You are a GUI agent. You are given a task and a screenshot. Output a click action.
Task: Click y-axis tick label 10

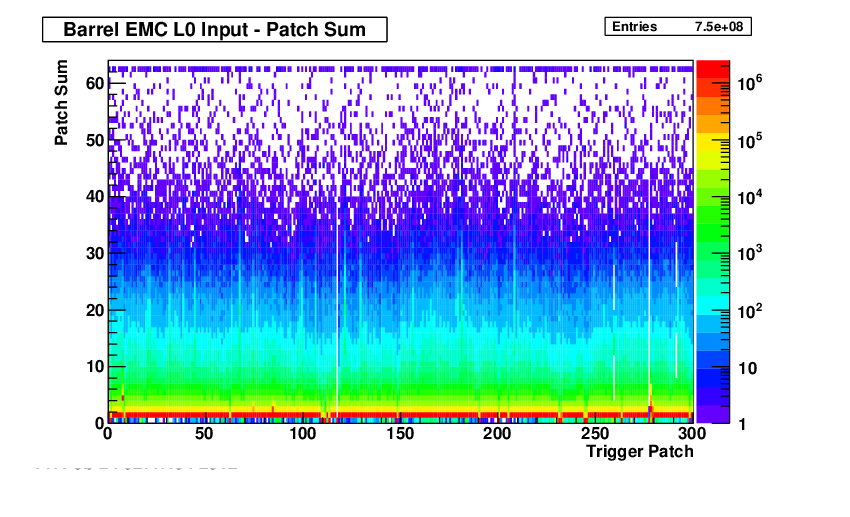click(95, 367)
